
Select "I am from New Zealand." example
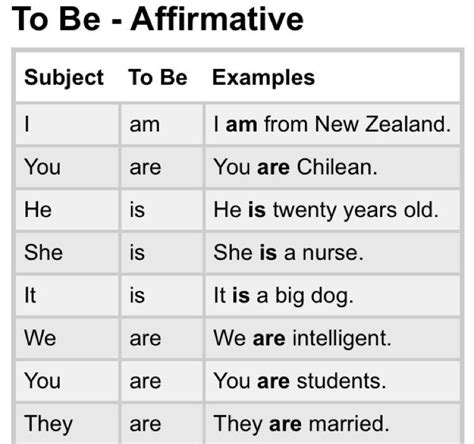point(332,124)
